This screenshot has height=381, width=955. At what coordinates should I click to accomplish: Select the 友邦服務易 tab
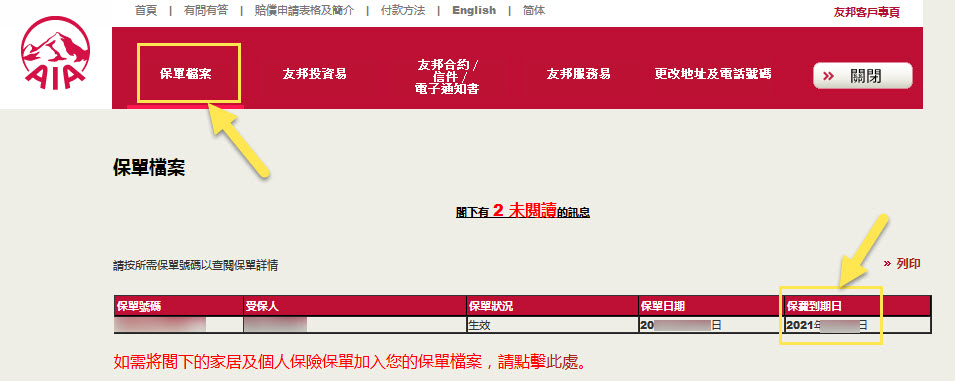coord(578,74)
